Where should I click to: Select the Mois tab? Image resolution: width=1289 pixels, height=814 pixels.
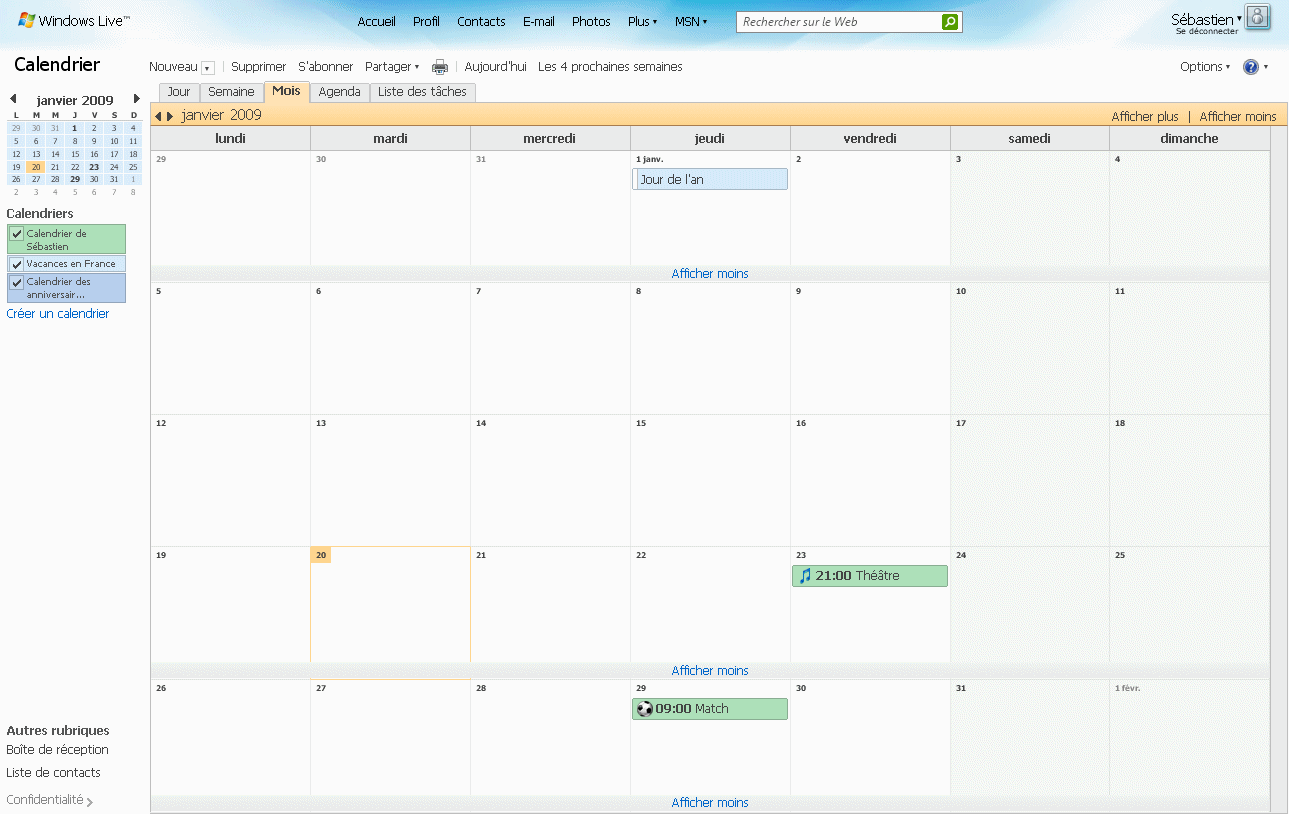click(x=286, y=91)
